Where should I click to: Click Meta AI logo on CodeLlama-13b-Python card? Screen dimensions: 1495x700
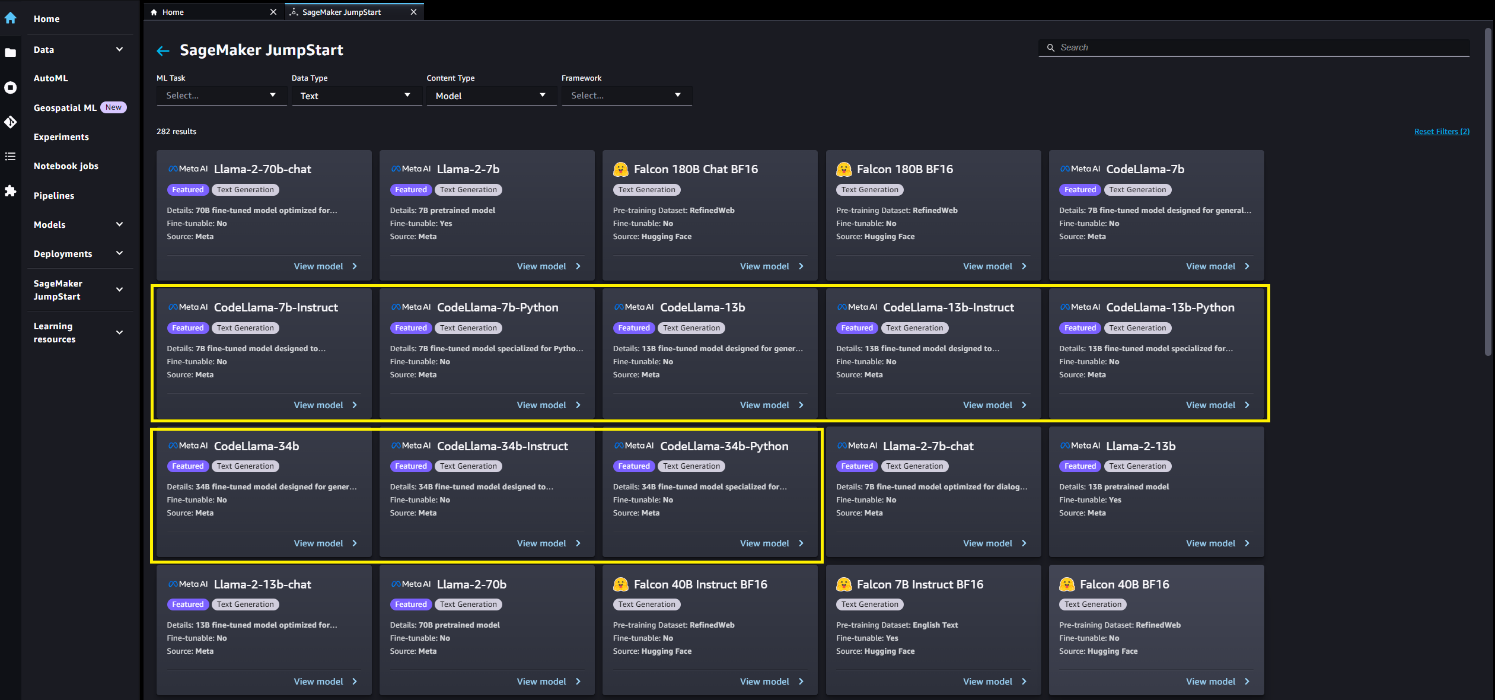[x=1080, y=307]
